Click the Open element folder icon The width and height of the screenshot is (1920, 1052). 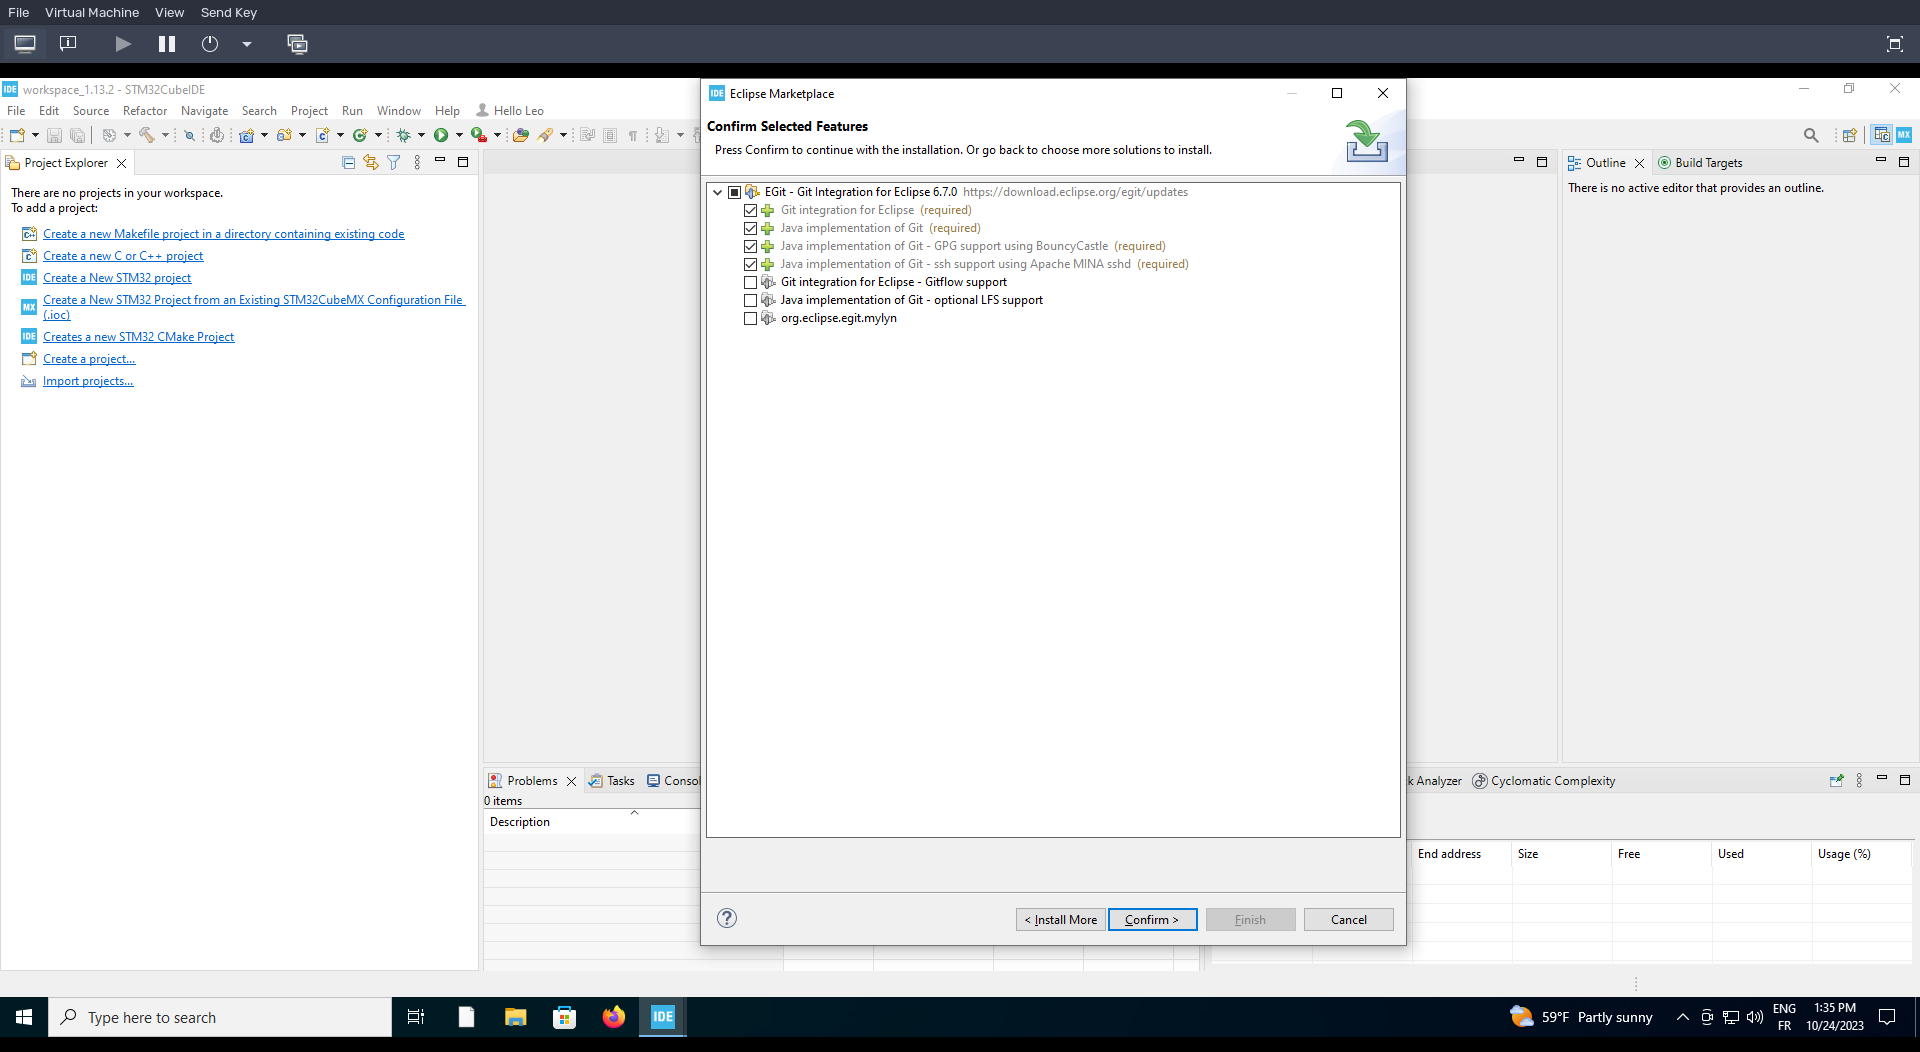(520, 135)
